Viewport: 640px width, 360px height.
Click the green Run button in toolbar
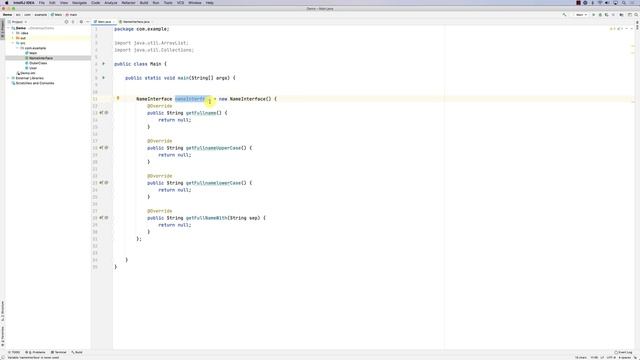point(593,15)
